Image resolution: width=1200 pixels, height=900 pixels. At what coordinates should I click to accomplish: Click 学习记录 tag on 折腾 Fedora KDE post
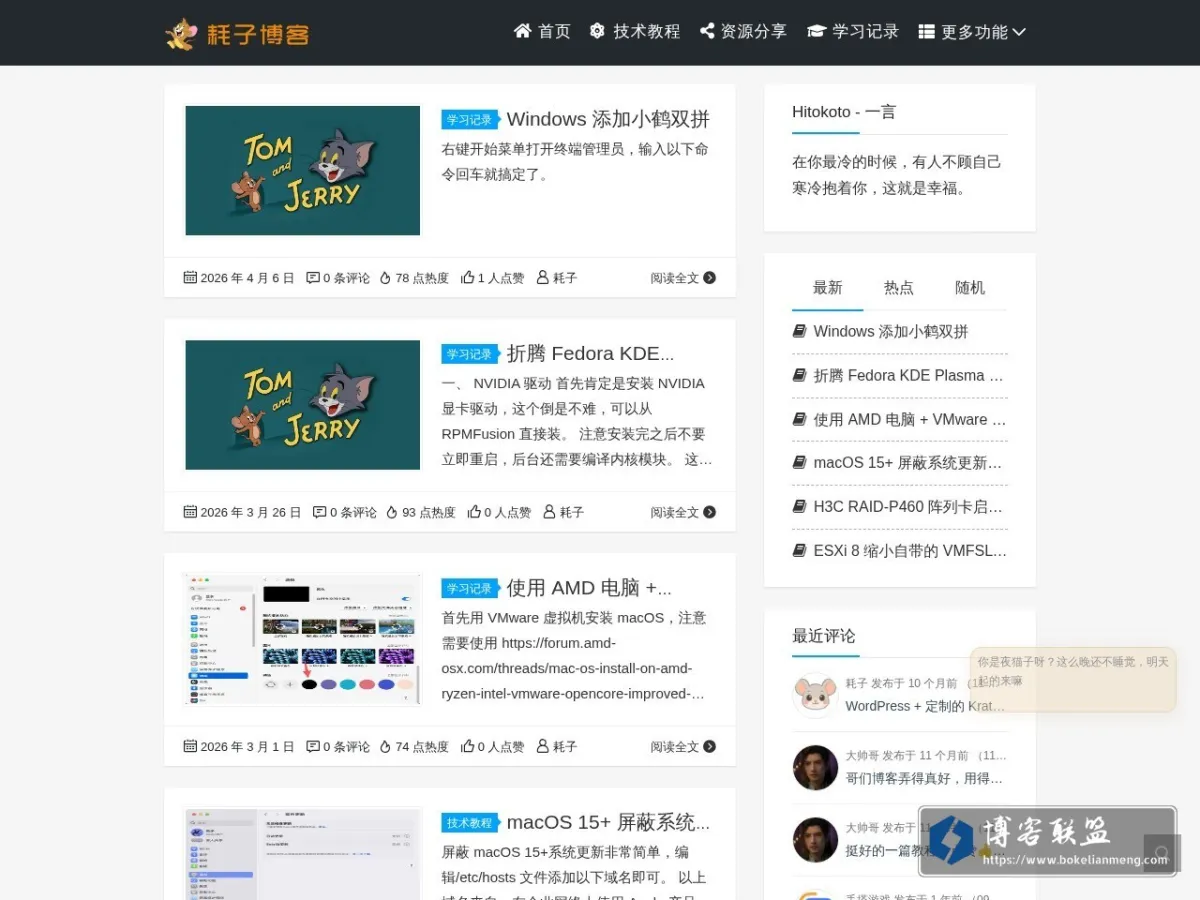(469, 354)
